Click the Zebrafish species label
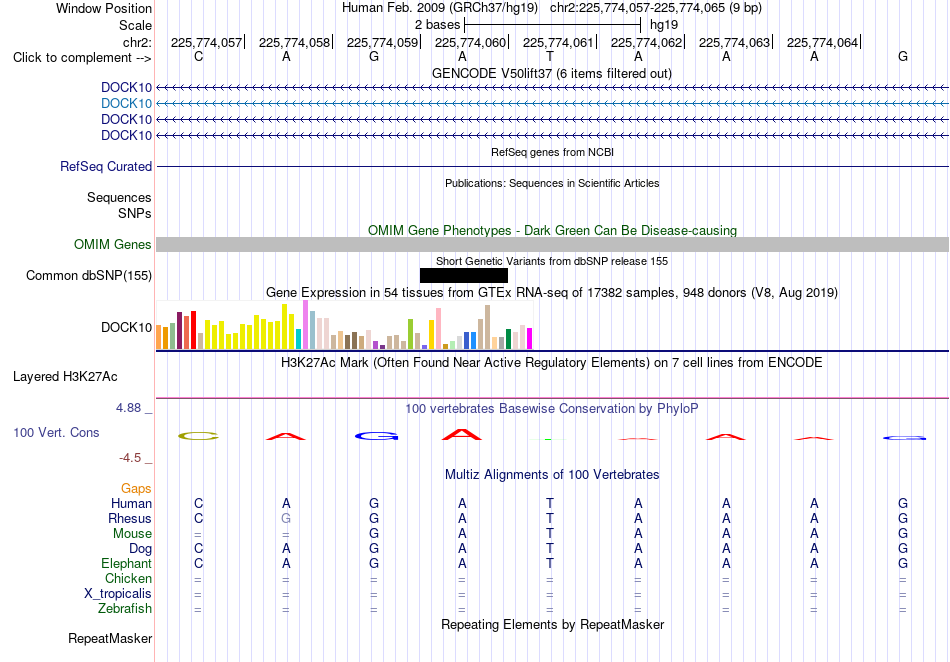950x662 pixels. [x=125, y=609]
